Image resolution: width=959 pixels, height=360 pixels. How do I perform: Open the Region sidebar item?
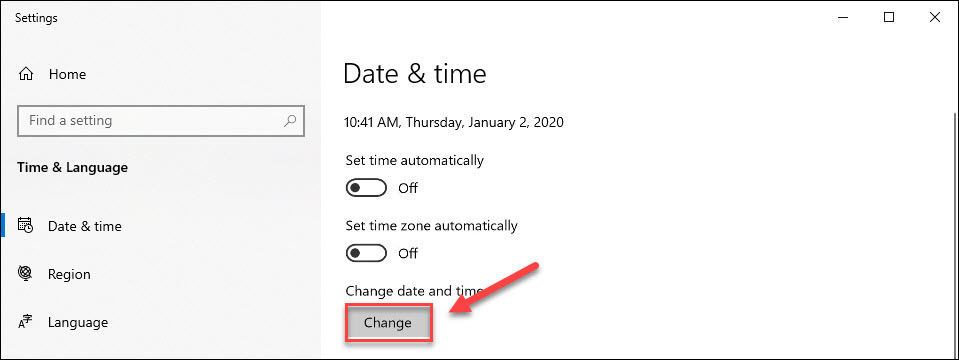69,274
